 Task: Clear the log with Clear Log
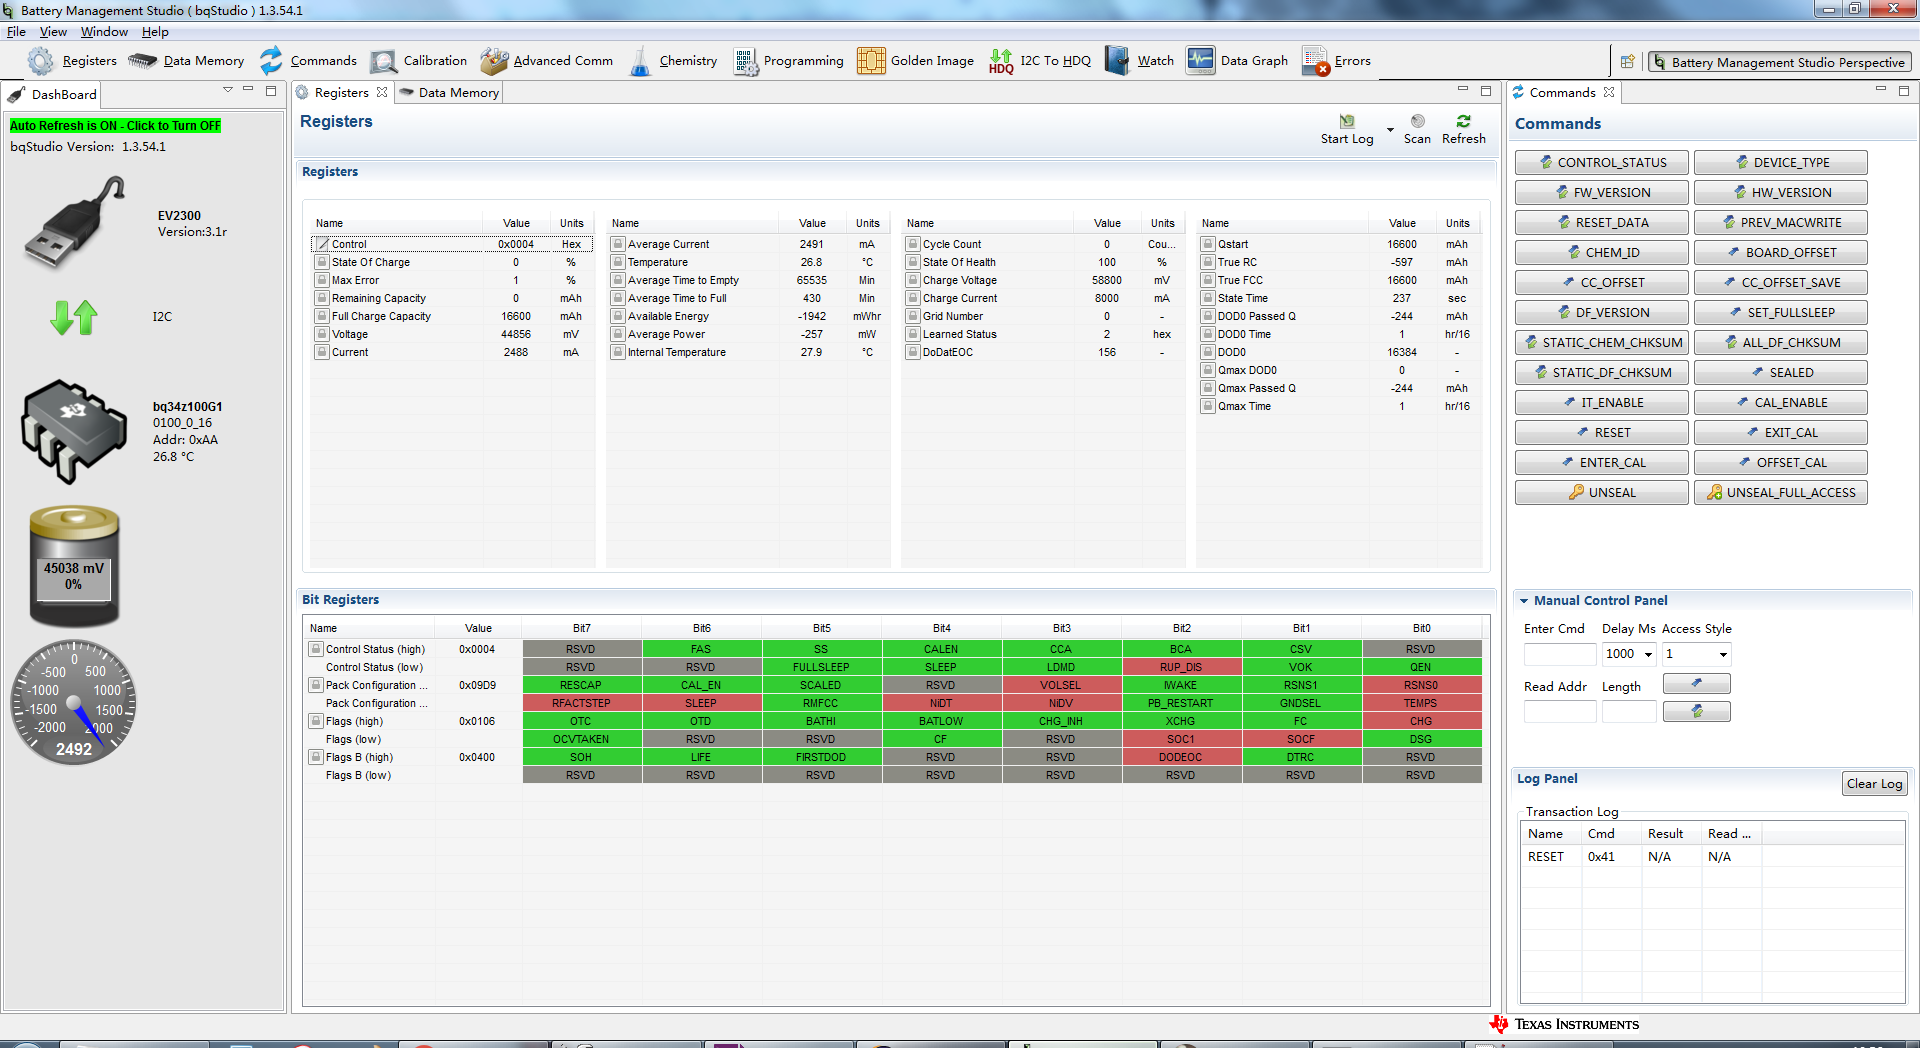coord(1874,784)
